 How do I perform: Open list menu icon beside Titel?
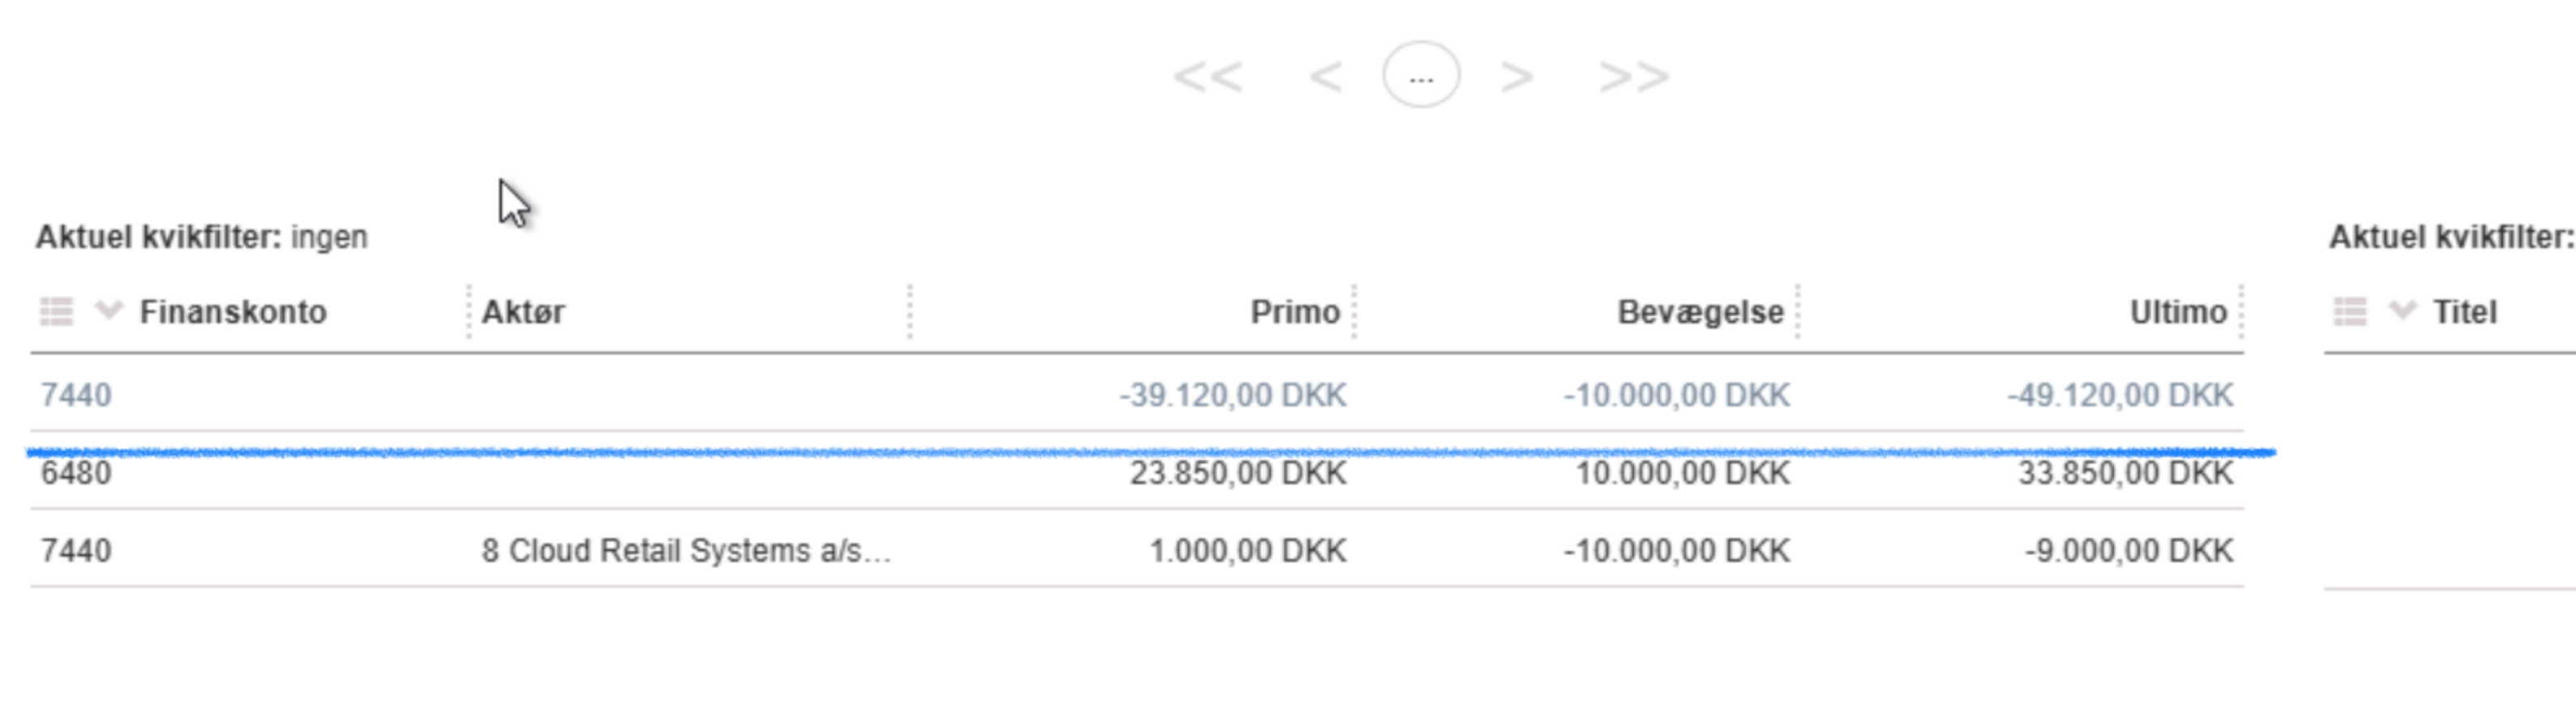coord(2349,312)
